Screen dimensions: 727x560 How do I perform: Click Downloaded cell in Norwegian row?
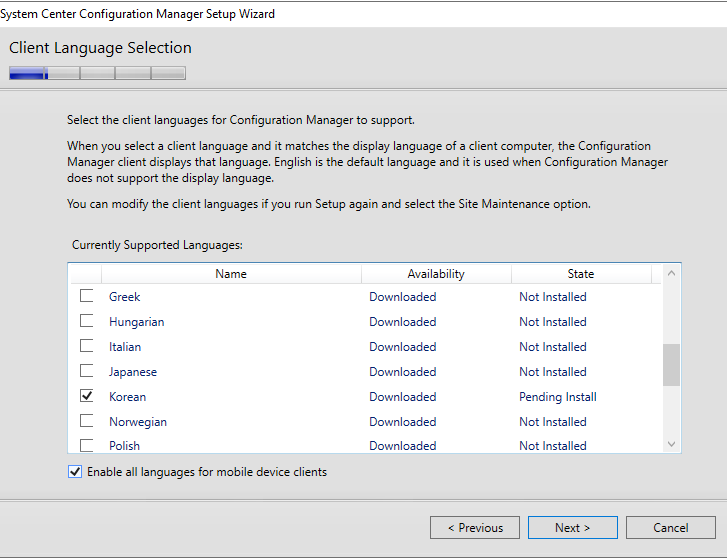[403, 422]
